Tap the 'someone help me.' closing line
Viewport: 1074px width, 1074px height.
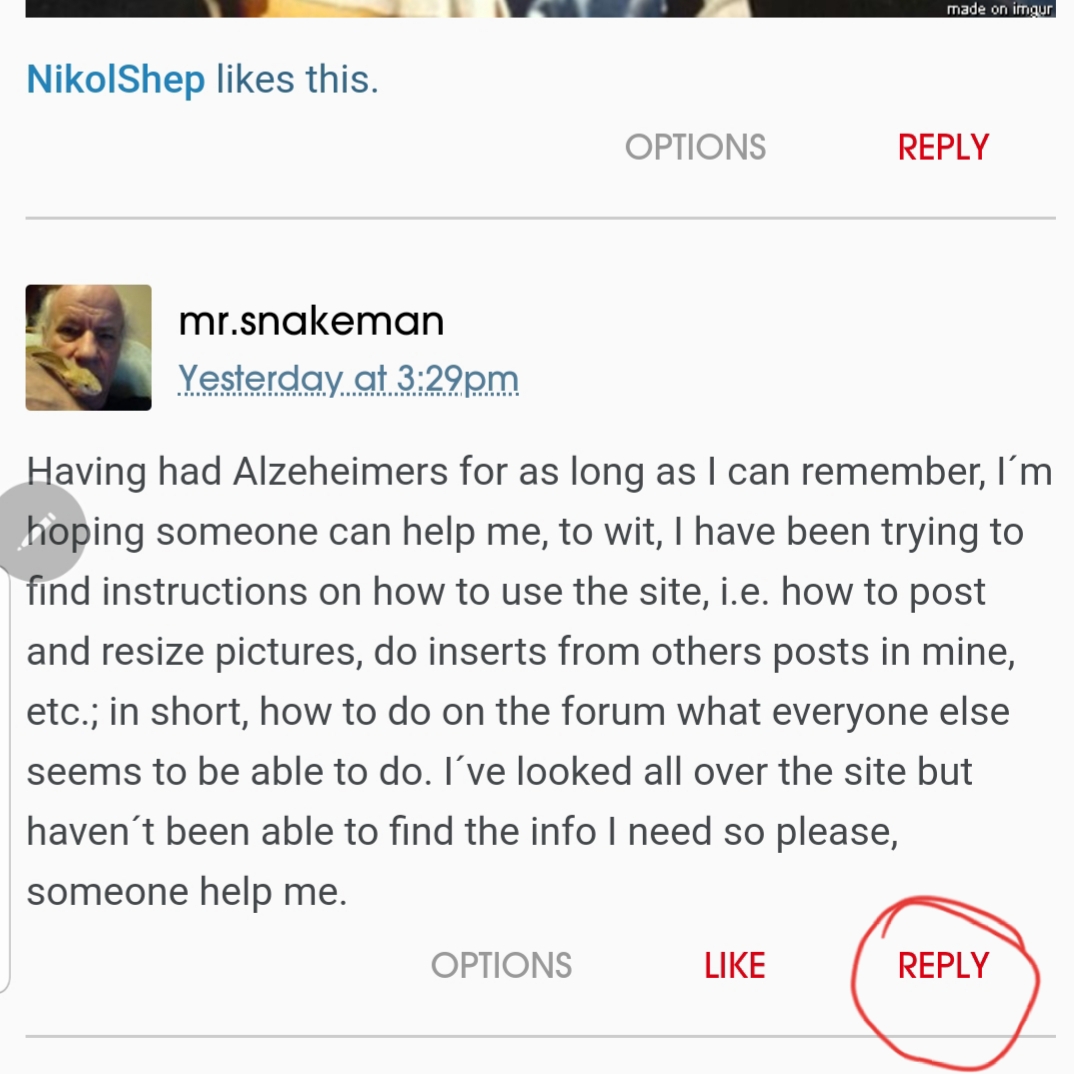coord(186,892)
